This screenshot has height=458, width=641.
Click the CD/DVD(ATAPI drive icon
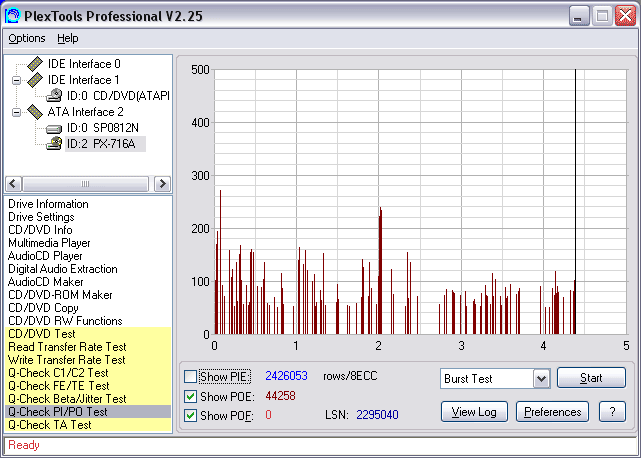54,96
